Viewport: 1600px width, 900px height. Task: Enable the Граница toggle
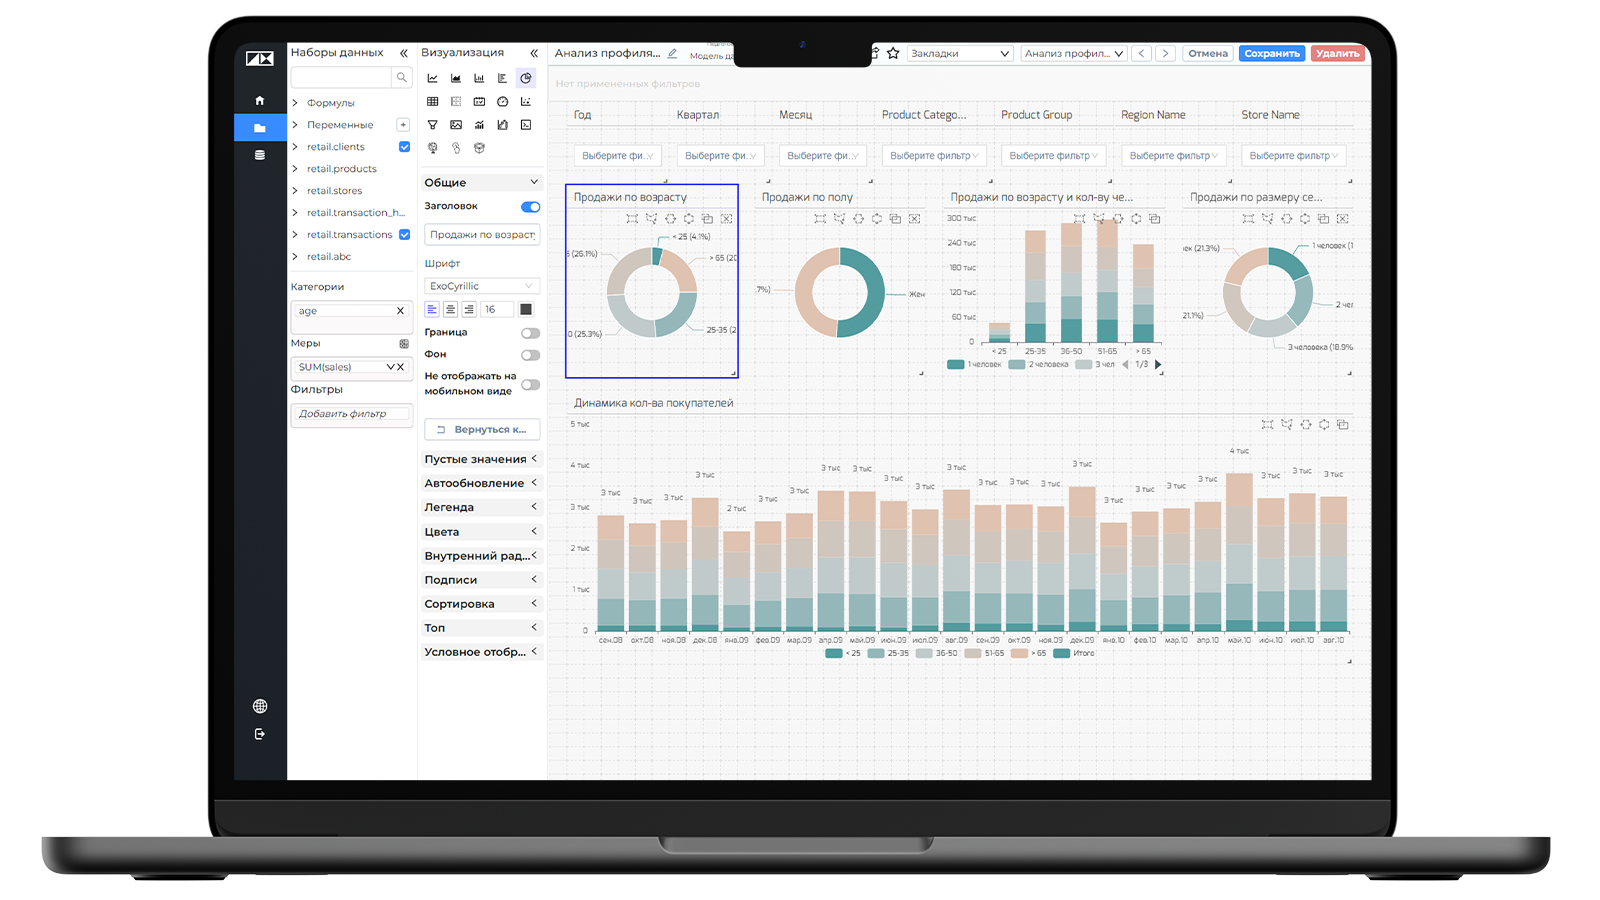click(x=530, y=333)
